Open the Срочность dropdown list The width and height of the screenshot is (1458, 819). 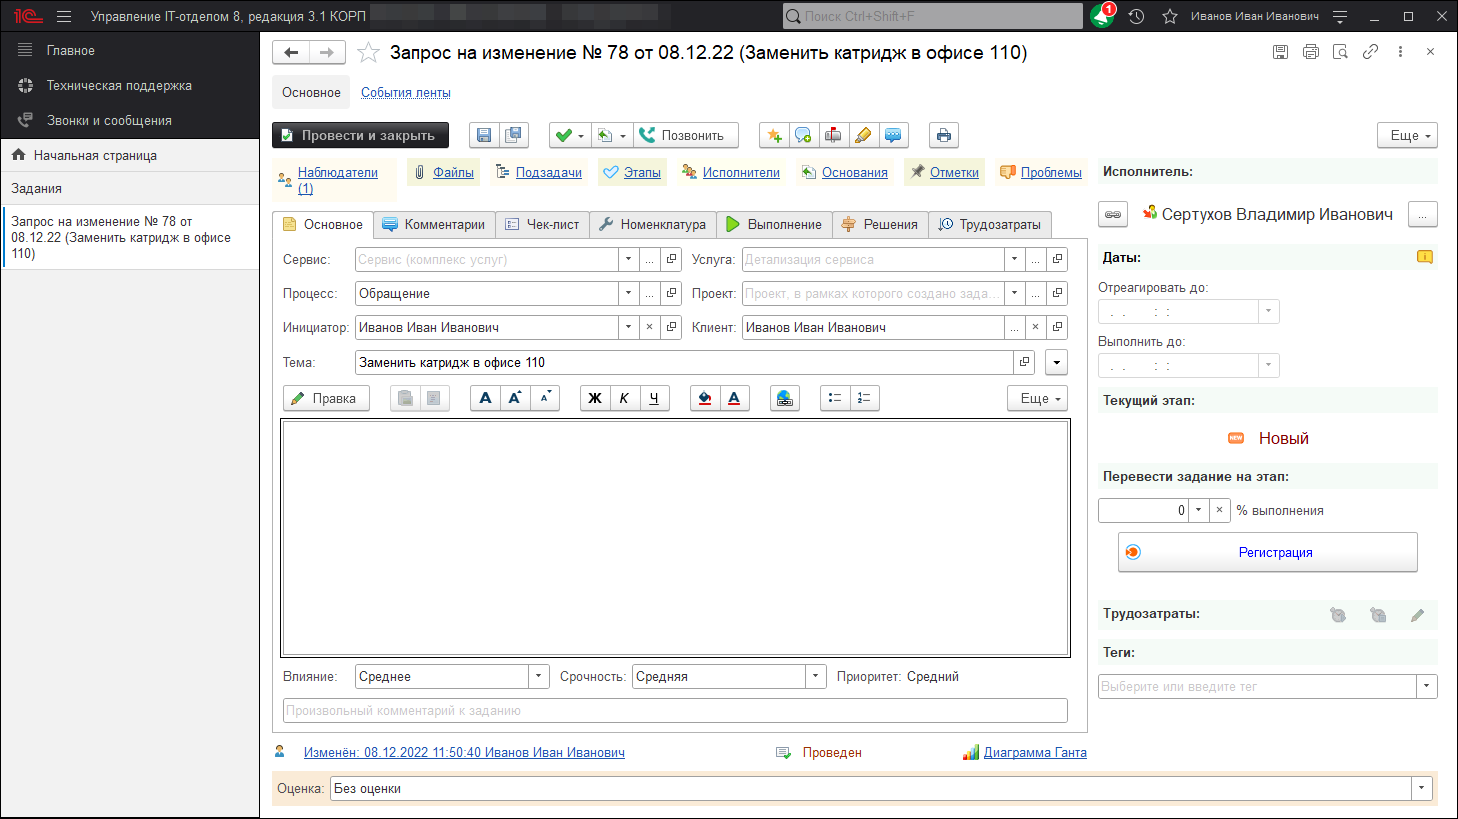[814, 676]
